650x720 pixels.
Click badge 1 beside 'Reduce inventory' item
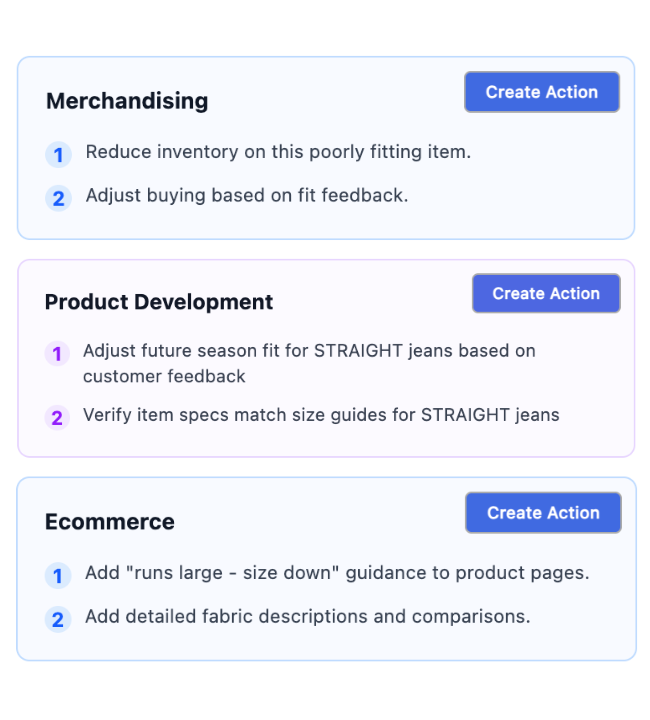[58, 155]
